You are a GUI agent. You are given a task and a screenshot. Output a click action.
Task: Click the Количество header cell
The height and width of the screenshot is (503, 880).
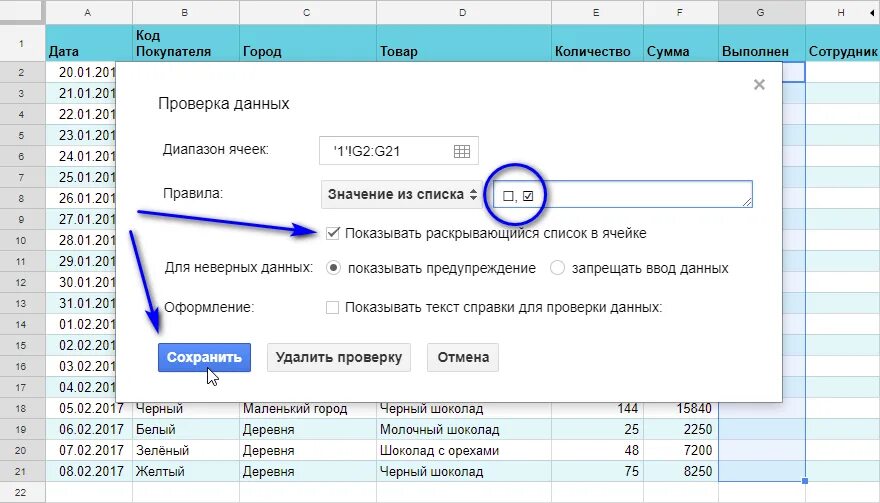[597, 43]
